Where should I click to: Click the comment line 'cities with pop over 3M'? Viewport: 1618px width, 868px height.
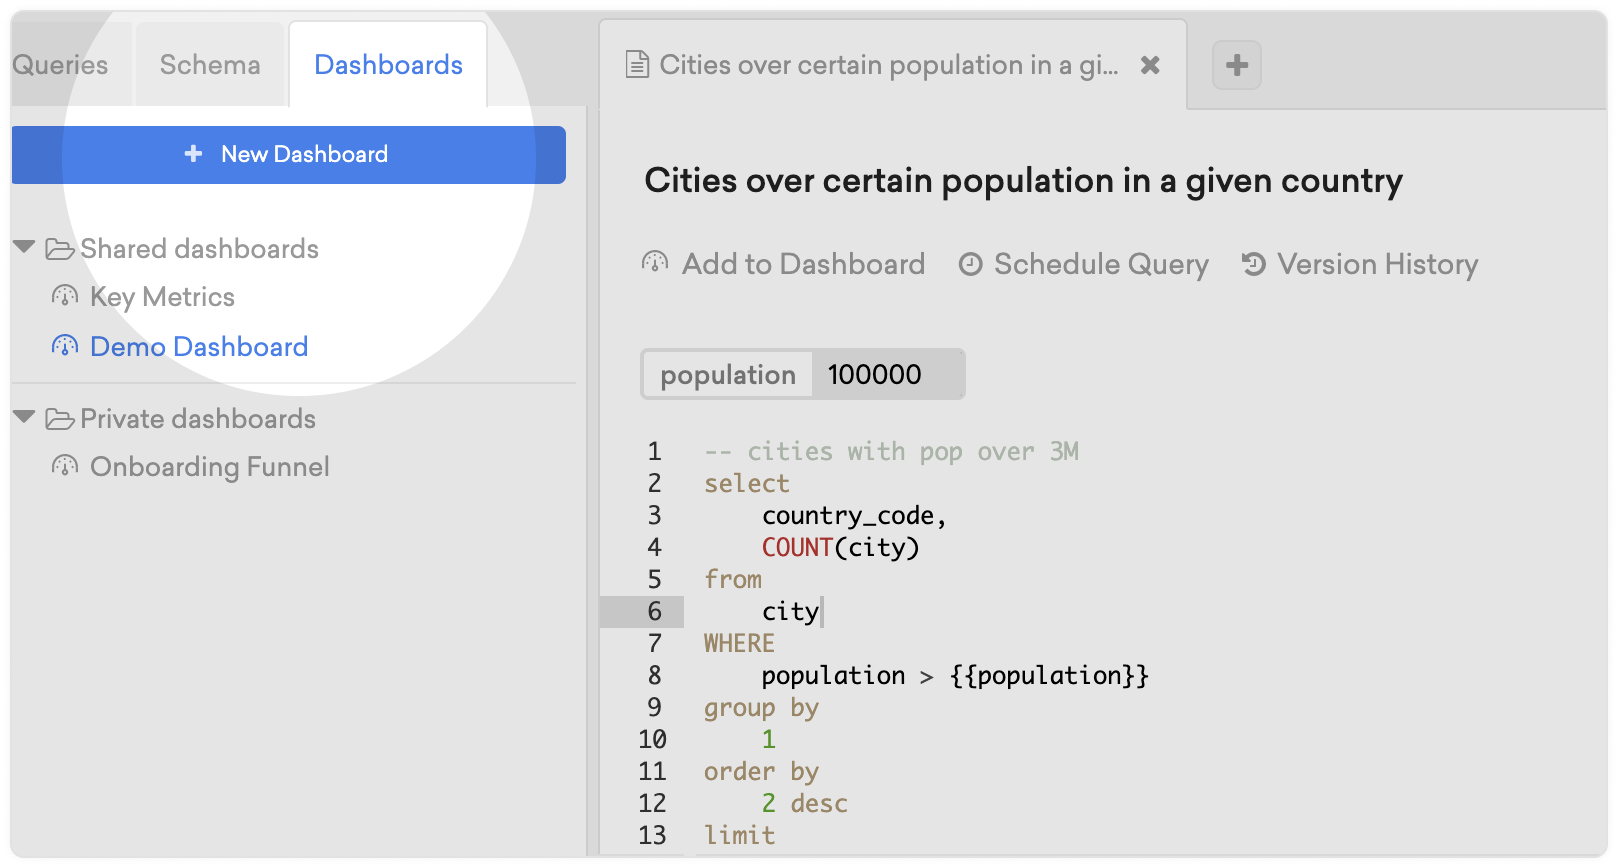[x=891, y=451]
